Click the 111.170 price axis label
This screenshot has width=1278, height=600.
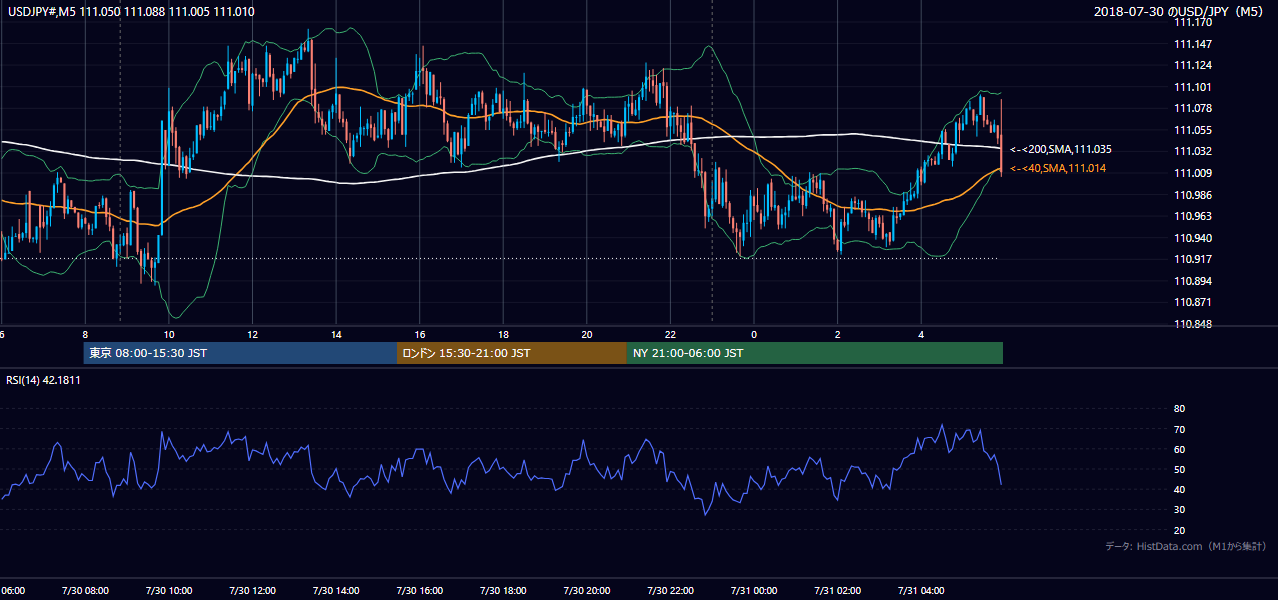tap(1193, 22)
